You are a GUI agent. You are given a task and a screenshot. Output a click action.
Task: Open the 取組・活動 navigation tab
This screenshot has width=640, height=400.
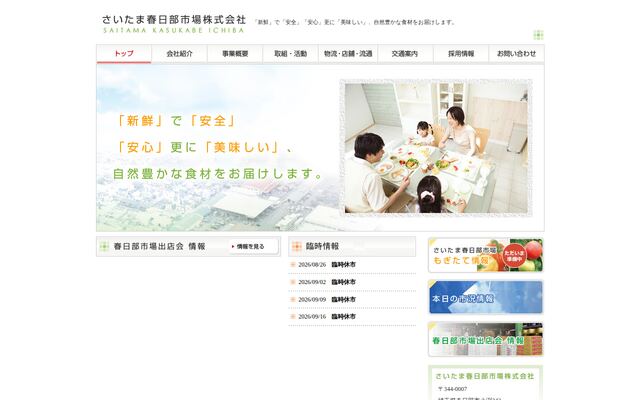(291, 53)
